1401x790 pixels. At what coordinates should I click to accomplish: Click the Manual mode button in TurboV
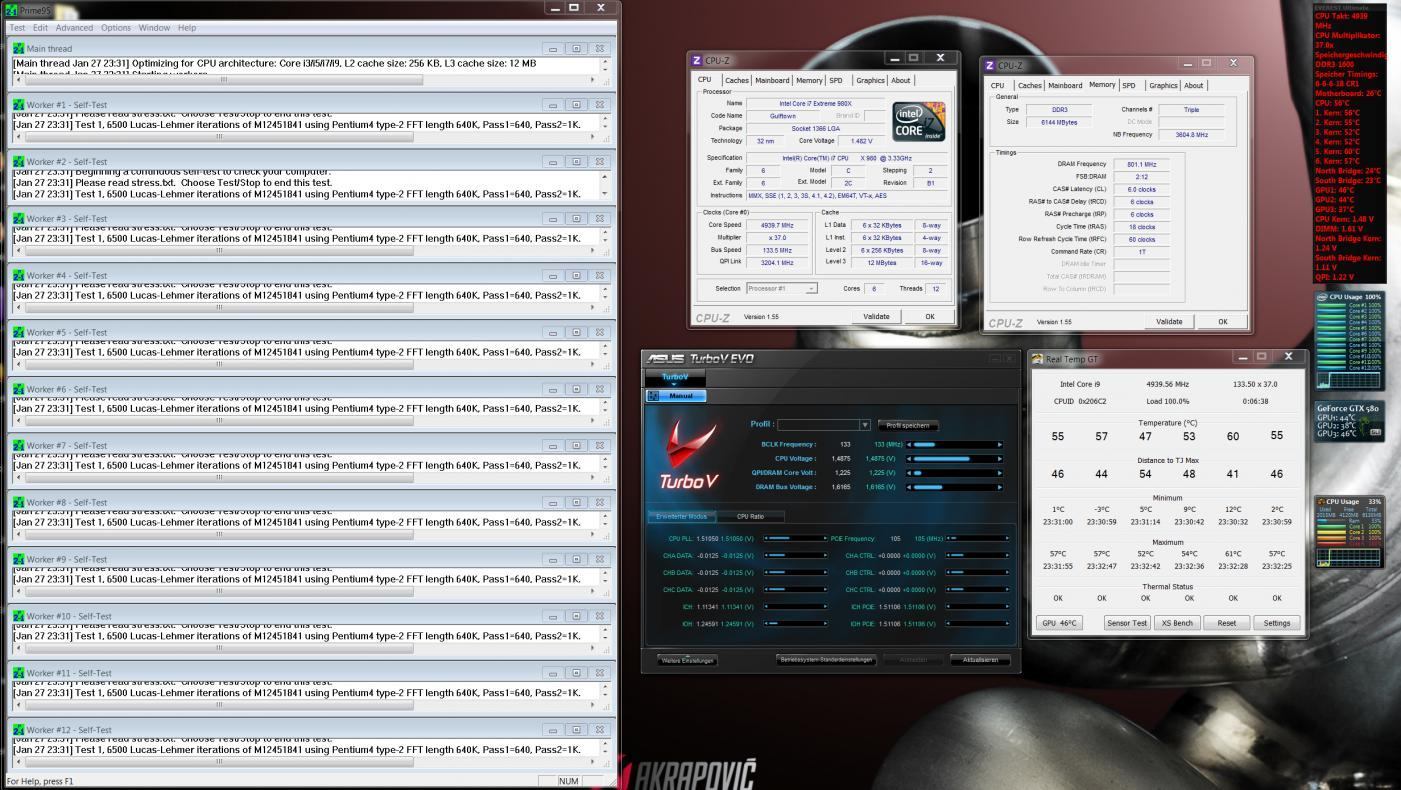[678, 396]
